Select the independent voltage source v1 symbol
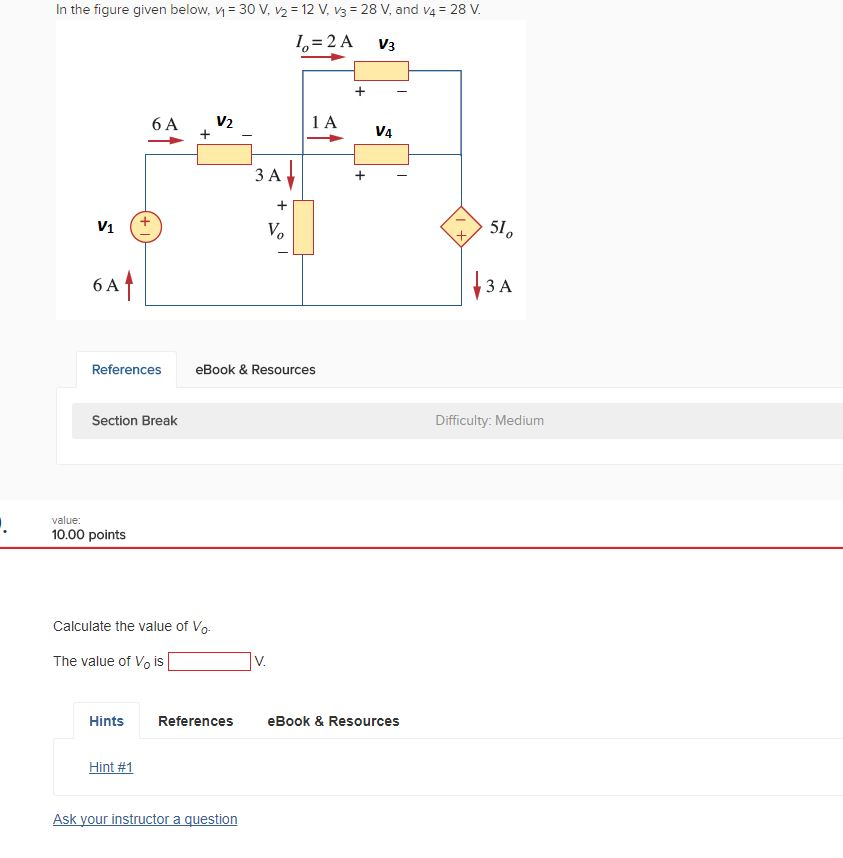Image resolution: width=843 pixels, height=858 pixels. (x=144, y=227)
